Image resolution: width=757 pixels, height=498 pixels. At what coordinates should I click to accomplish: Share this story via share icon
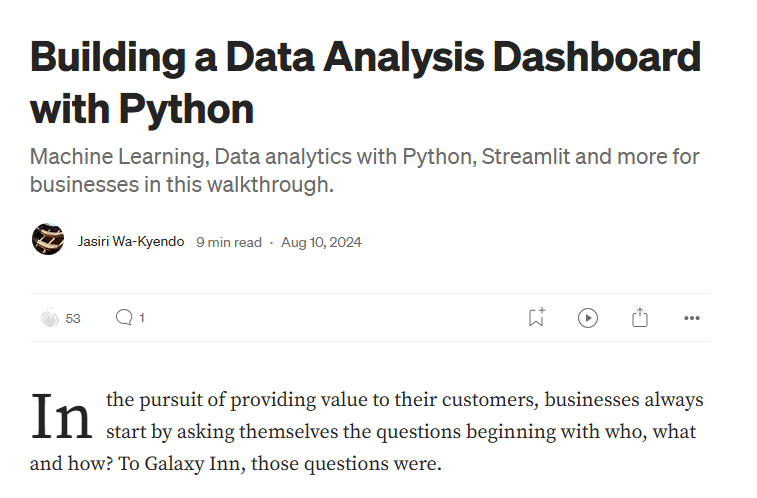(x=640, y=318)
